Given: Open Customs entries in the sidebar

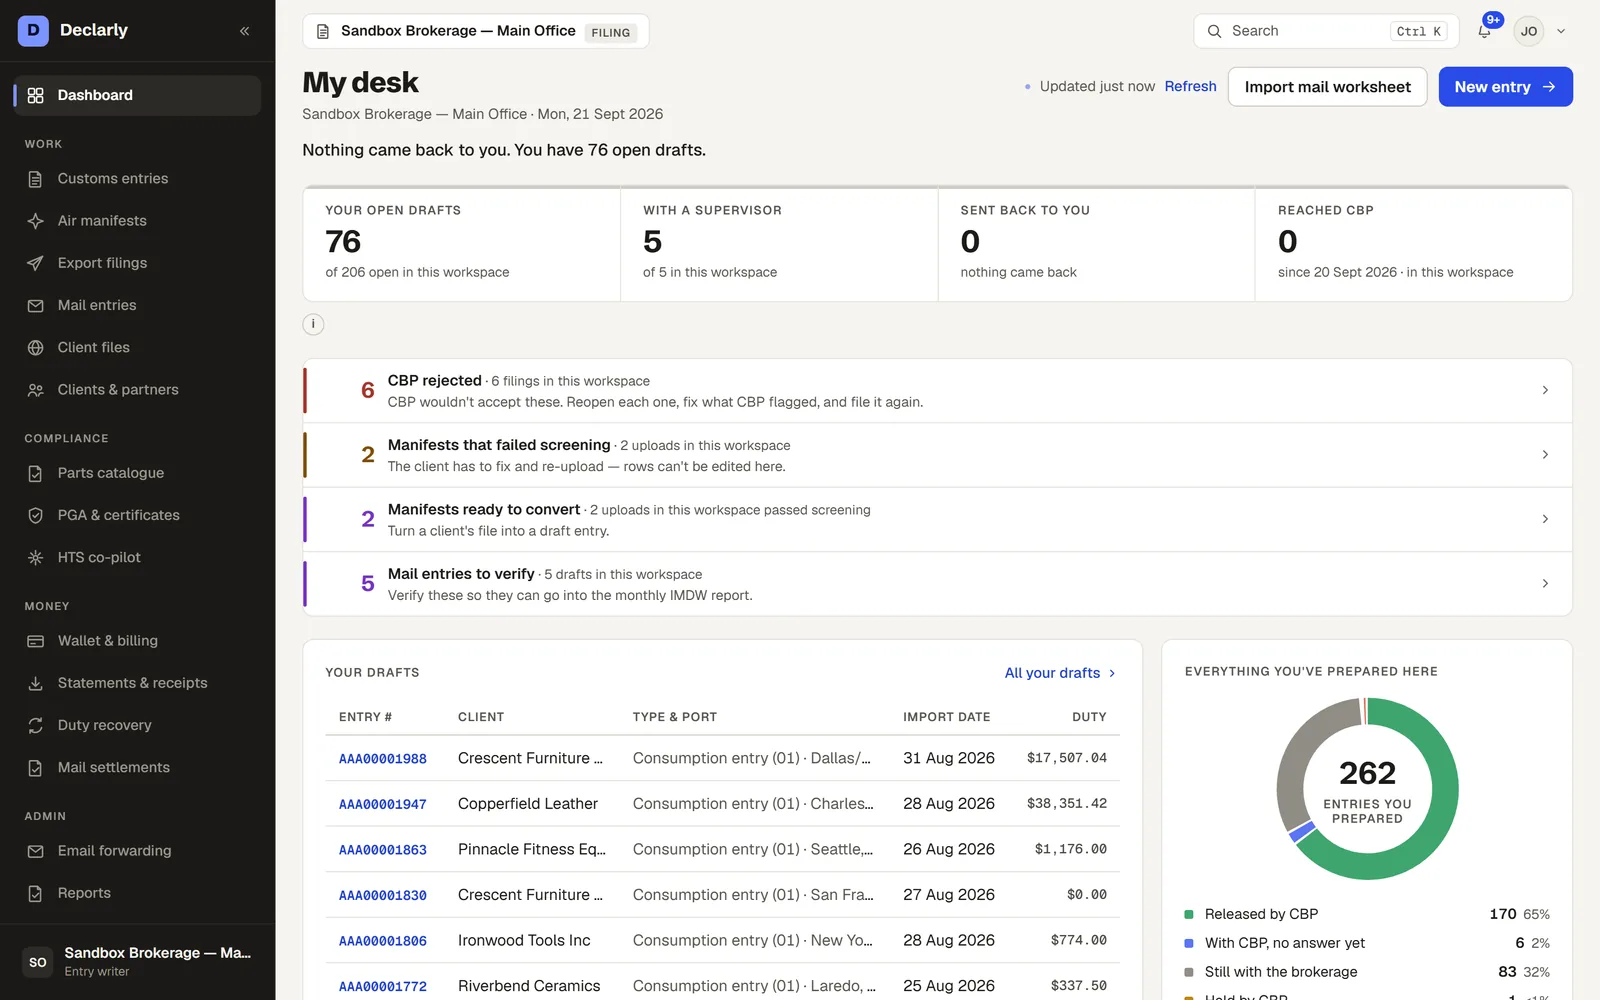Looking at the screenshot, I should pos(138,179).
